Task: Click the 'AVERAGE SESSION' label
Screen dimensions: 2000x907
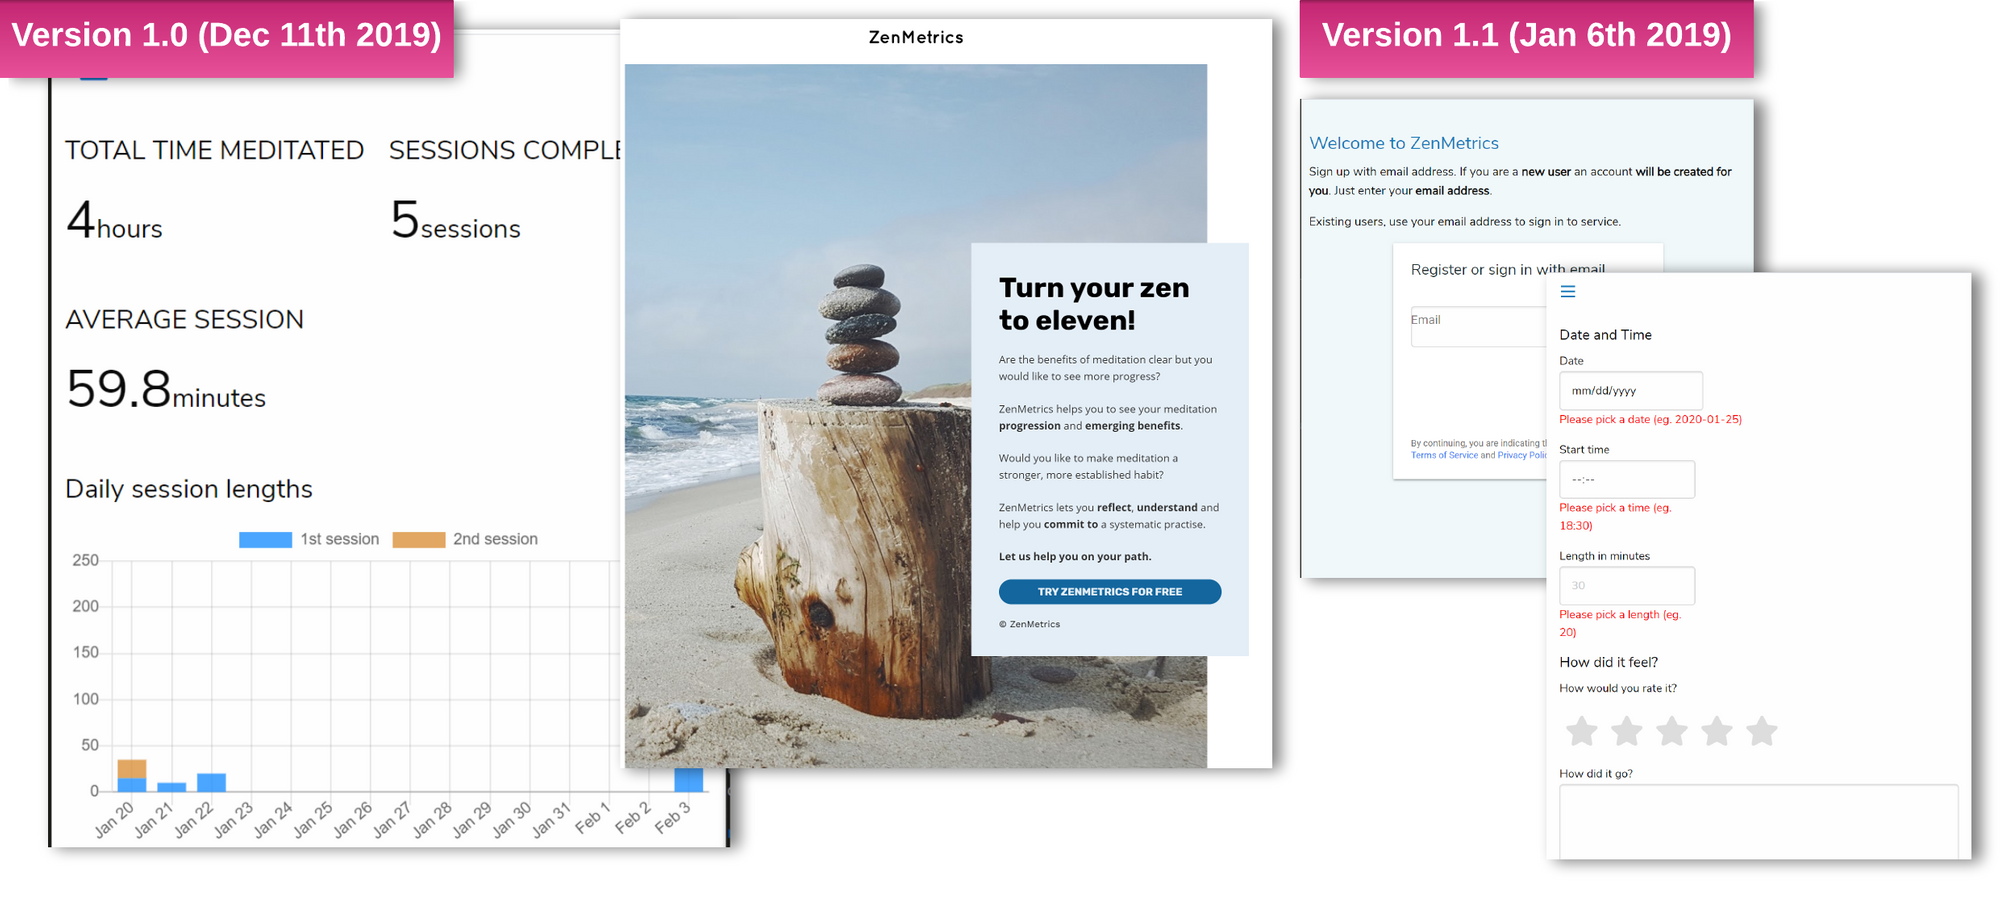Action: pos(185,319)
